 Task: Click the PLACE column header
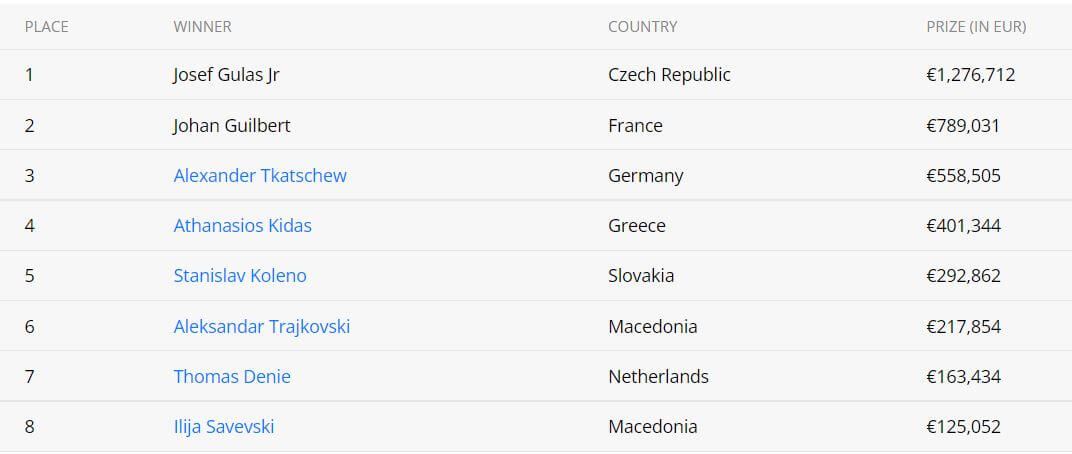point(46,27)
